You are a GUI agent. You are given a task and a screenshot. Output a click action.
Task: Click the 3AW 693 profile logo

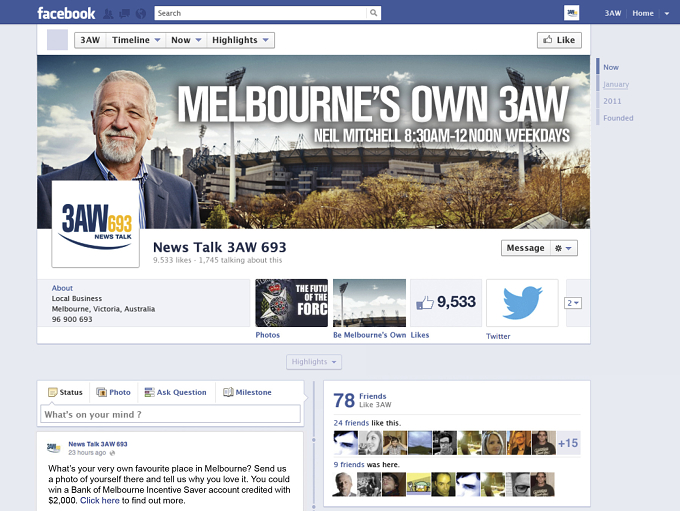tap(95, 224)
